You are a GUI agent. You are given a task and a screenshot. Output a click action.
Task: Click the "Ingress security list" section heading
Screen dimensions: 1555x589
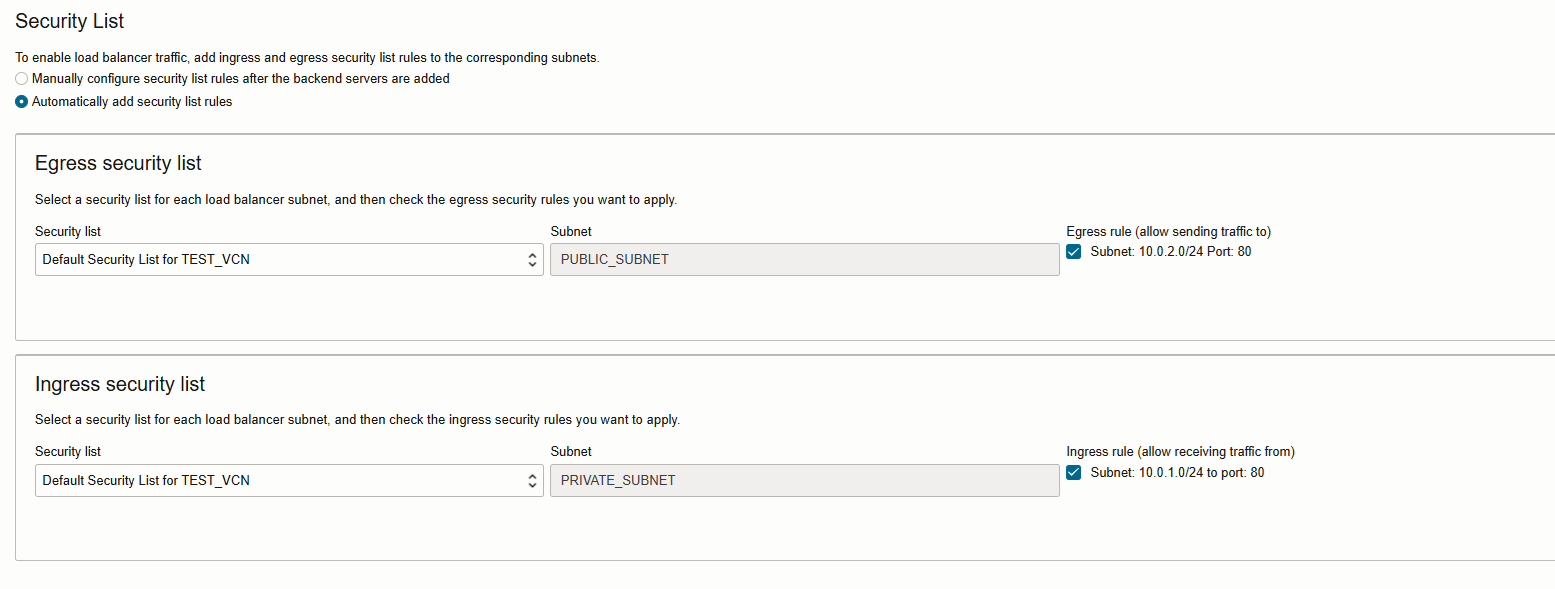tap(120, 384)
